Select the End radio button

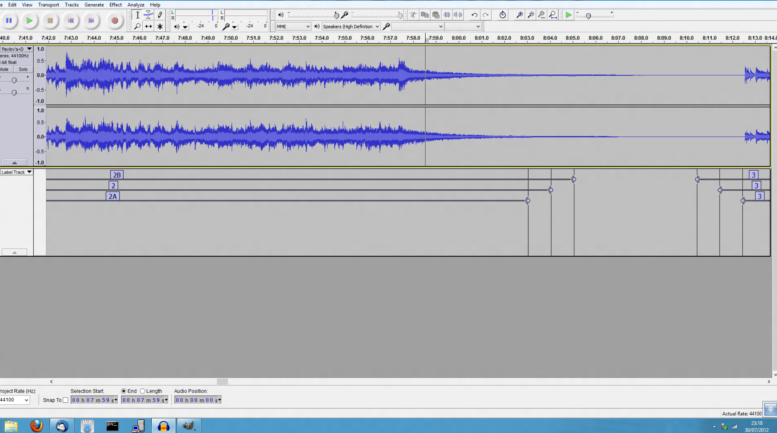tap(124, 391)
